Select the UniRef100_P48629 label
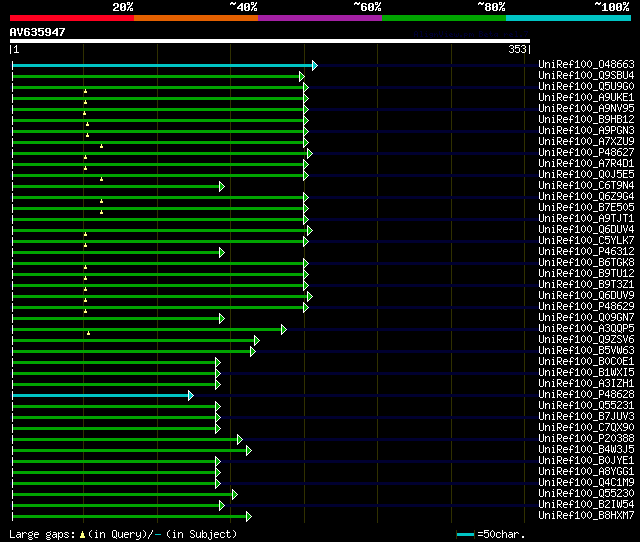Screen dimensions: 640x542 pos(586,307)
